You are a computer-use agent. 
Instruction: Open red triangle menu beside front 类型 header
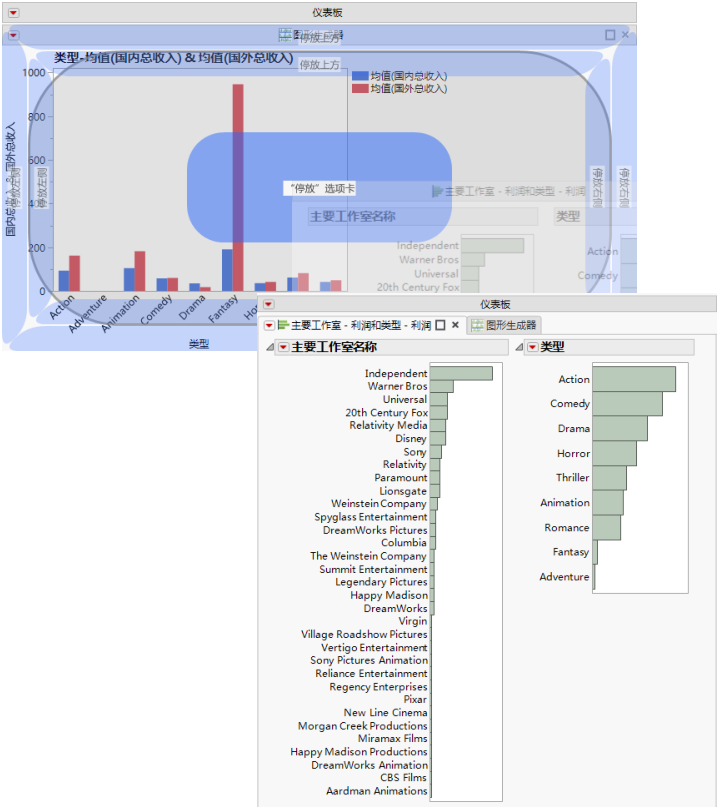[532, 347]
